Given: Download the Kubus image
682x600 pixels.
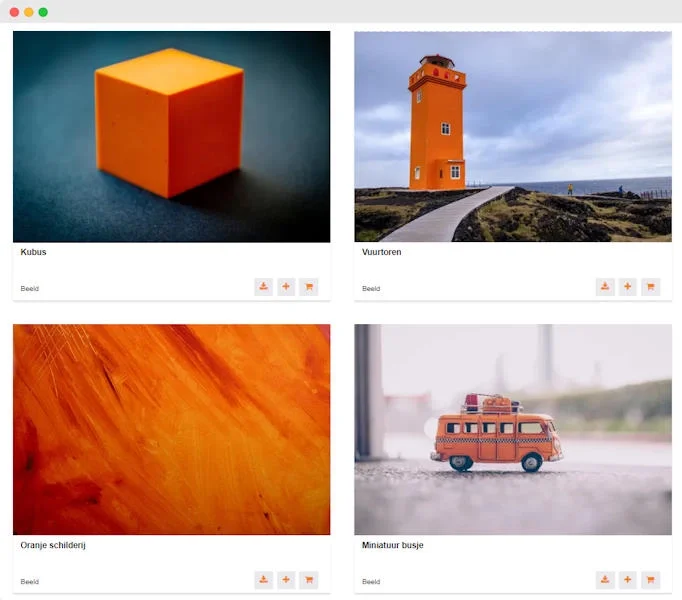Looking at the screenshot, I should (x=264, y=287).
